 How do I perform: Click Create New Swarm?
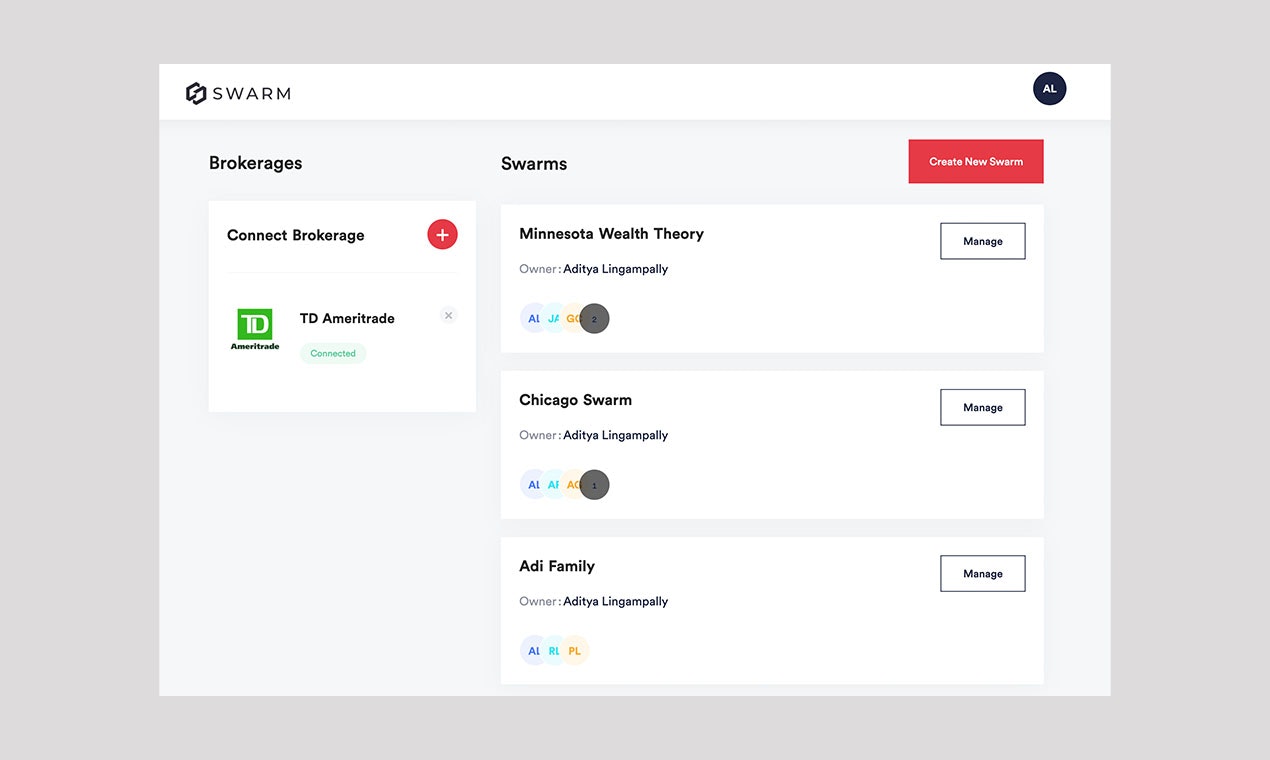point(975,161)
